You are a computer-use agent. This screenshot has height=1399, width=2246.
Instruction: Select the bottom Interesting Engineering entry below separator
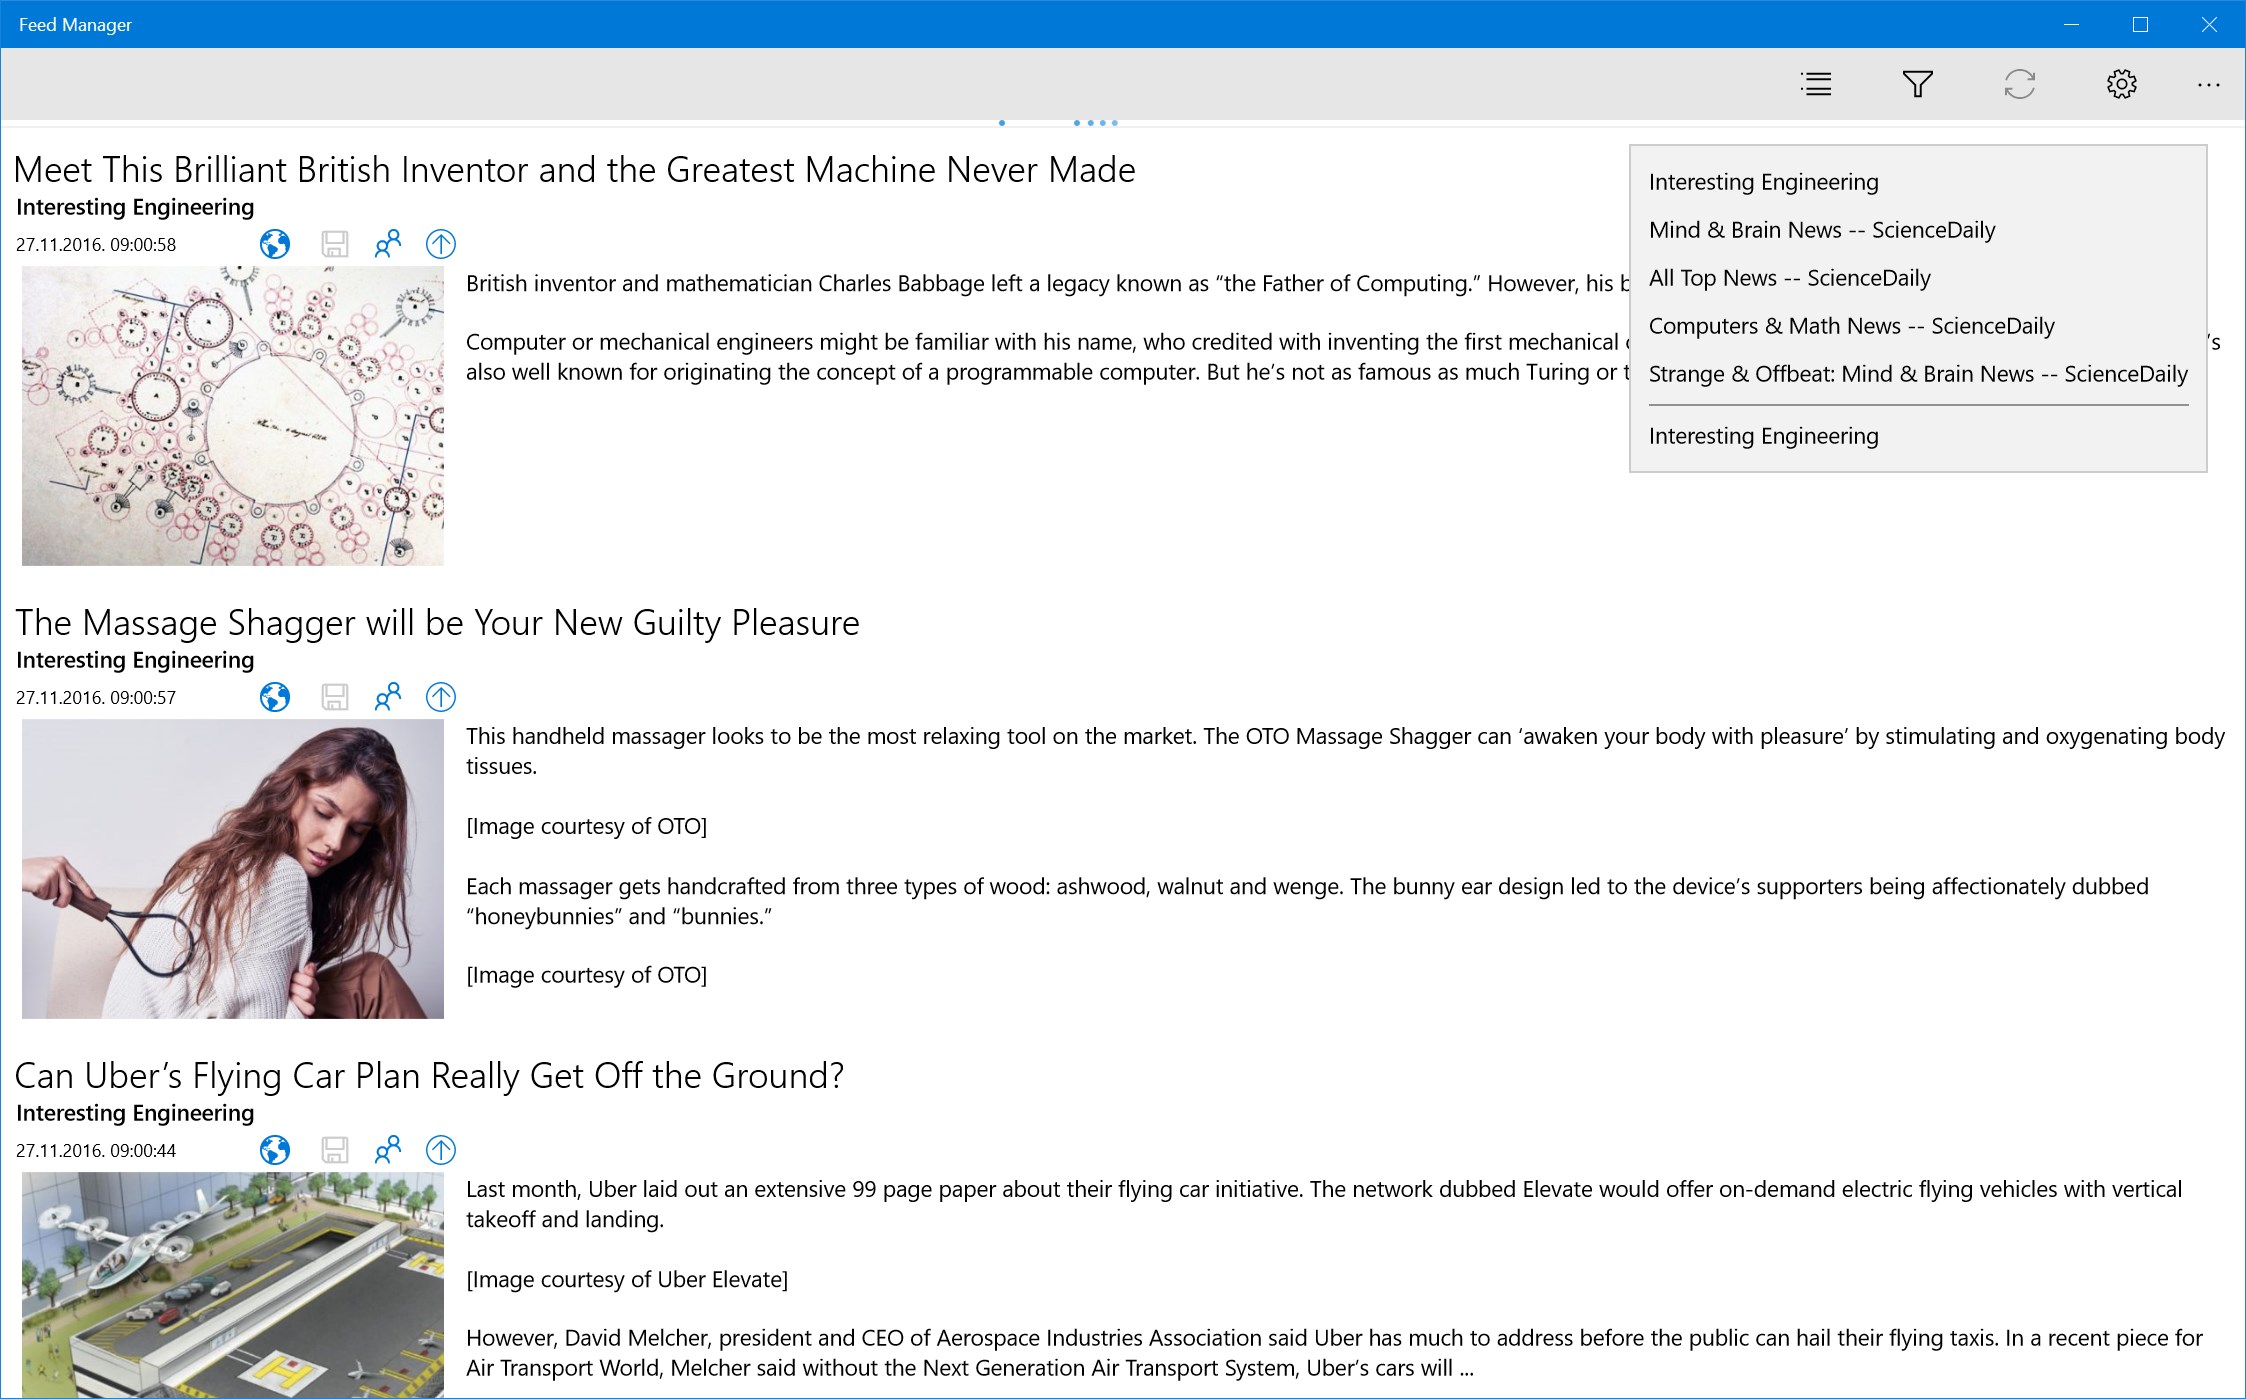pos(1763,436)
